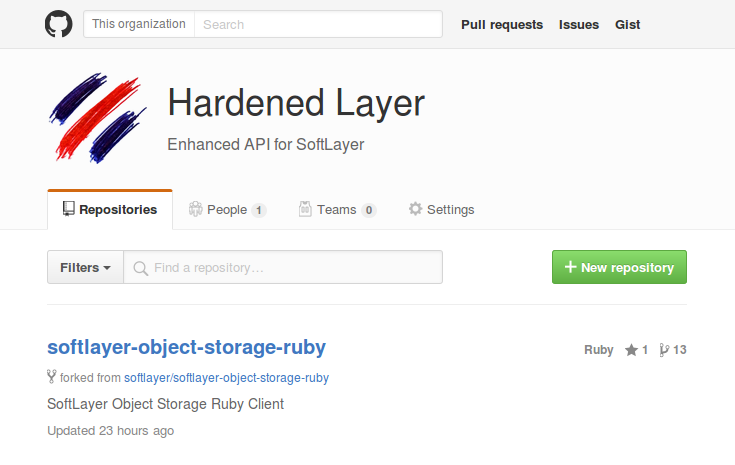735x465 pixels.
Task: Click the GitHub Octocat logo
Action: point(59,24)
